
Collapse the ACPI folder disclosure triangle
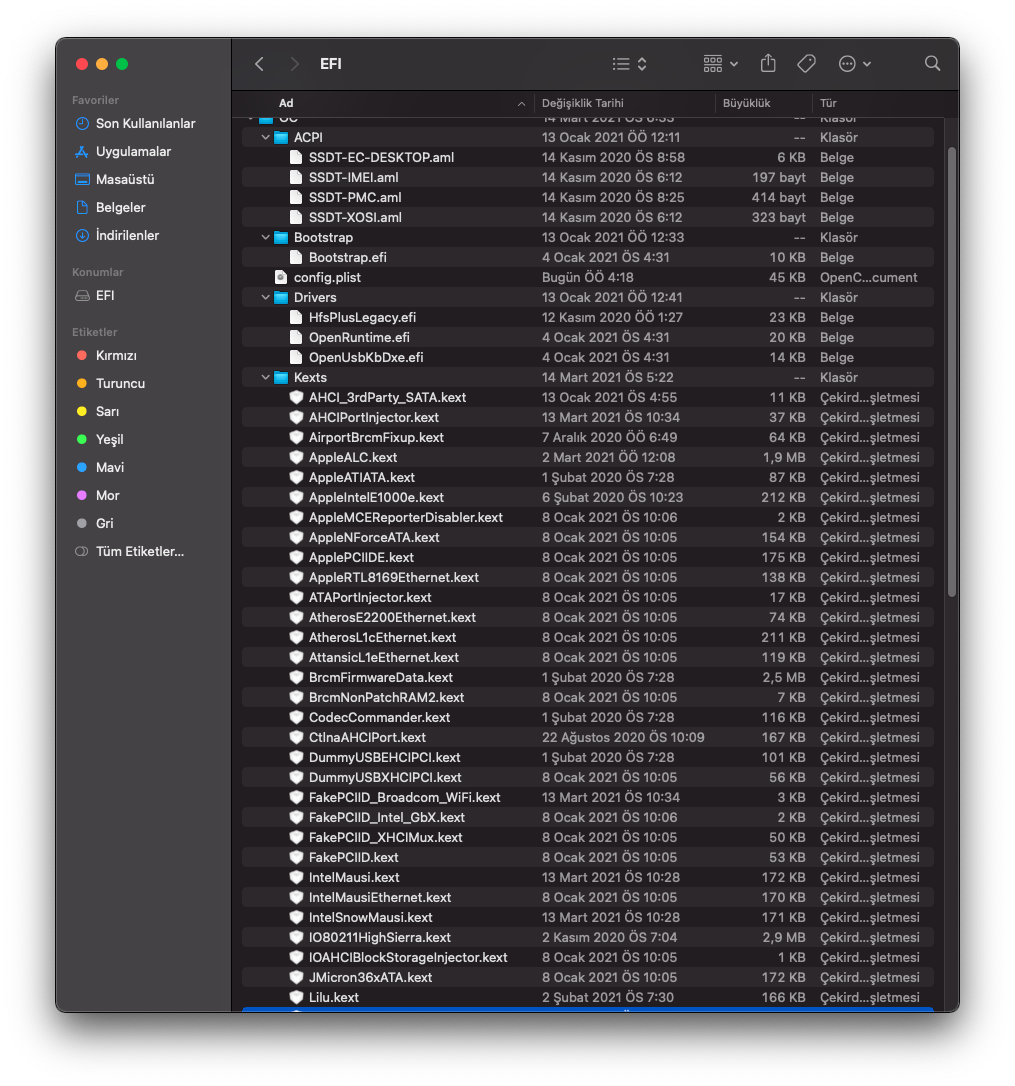(266, 138)
